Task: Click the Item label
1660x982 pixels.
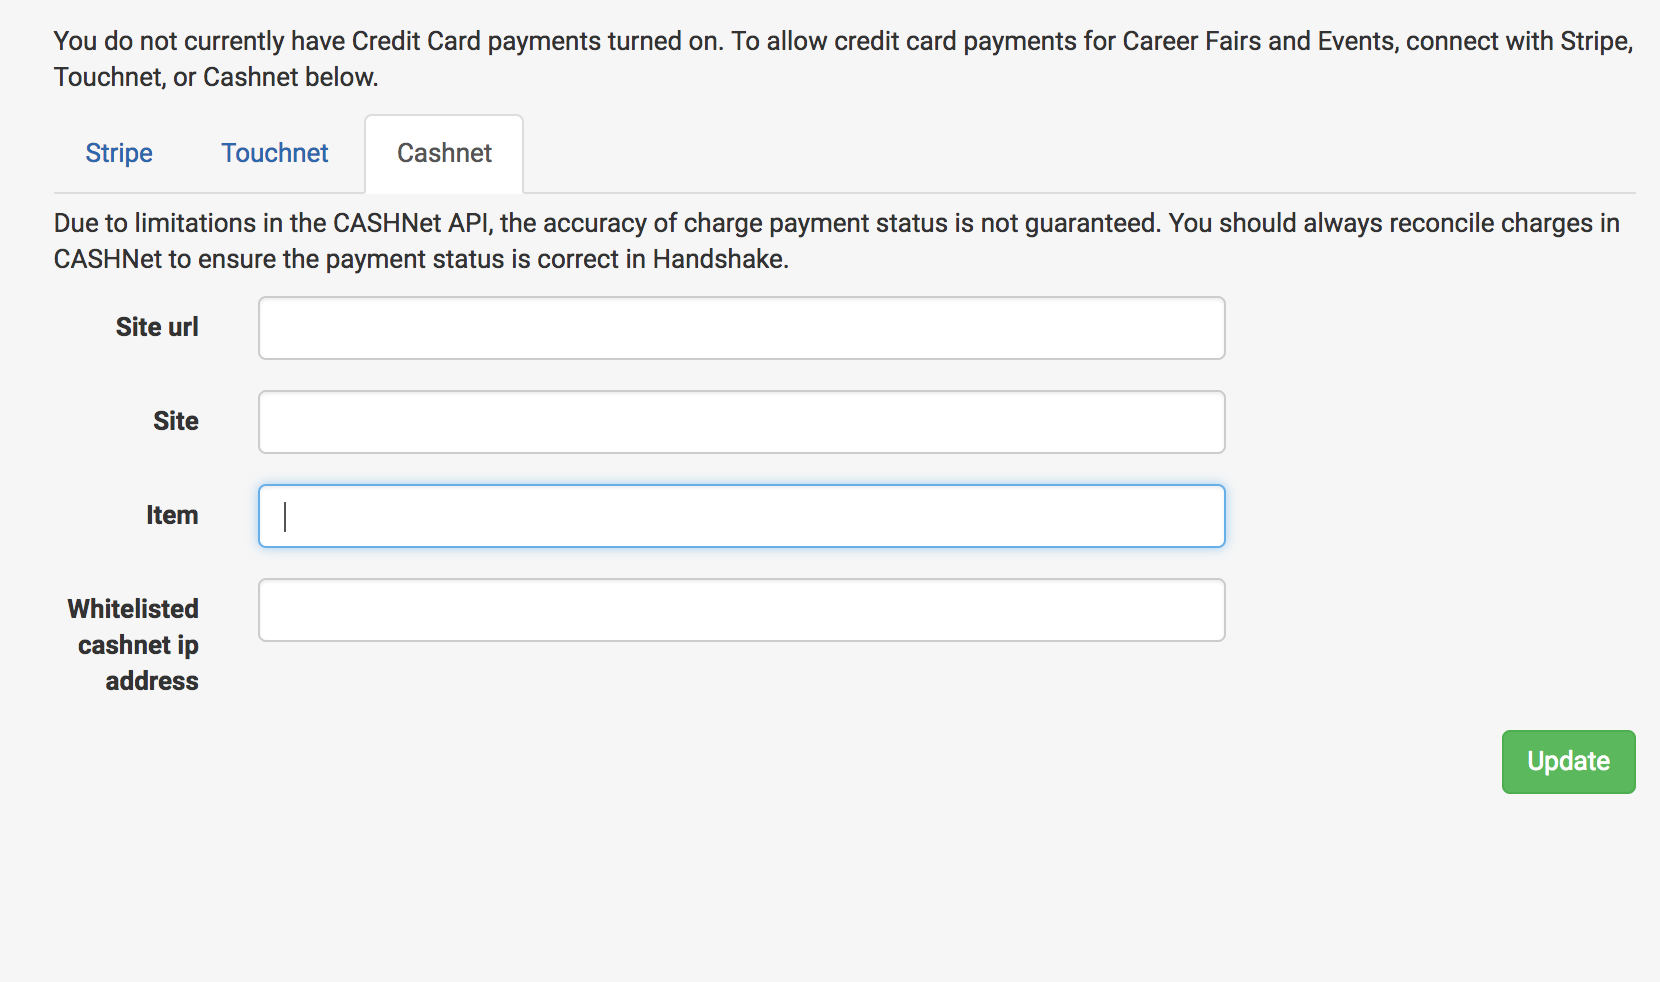Action: [x=172, y=515]
